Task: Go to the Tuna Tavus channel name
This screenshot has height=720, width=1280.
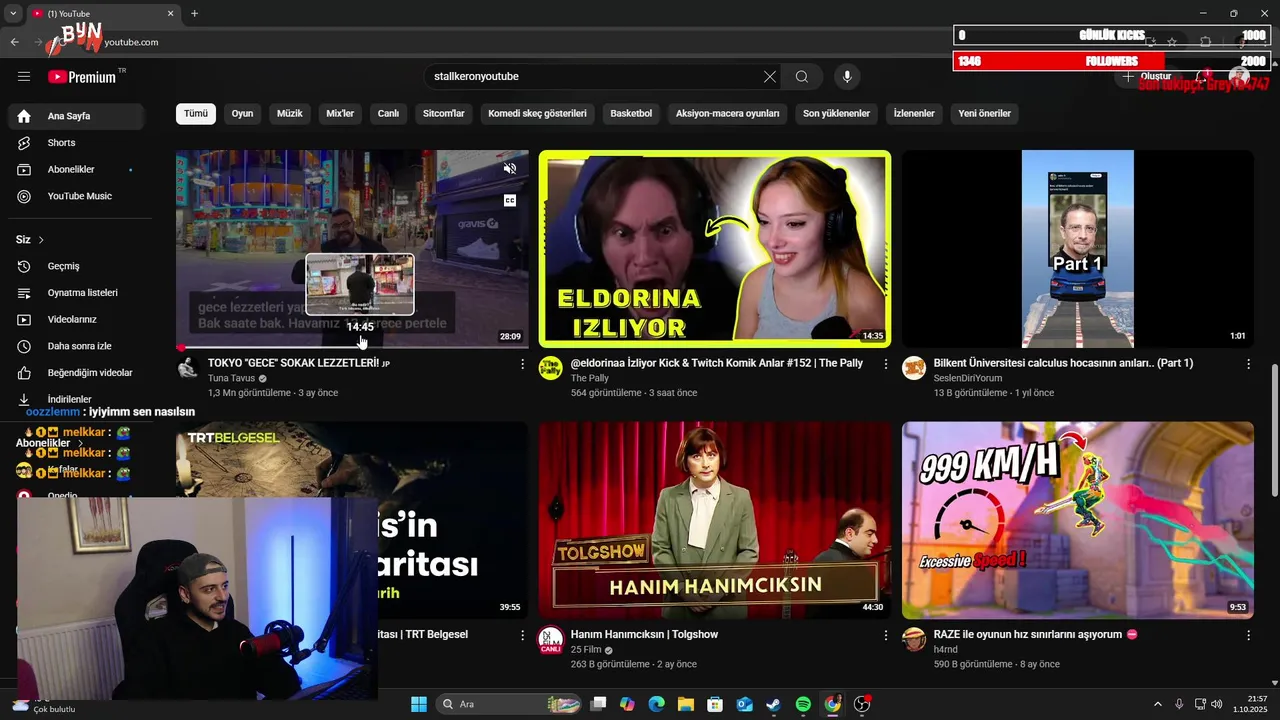Action: (231, 379)
